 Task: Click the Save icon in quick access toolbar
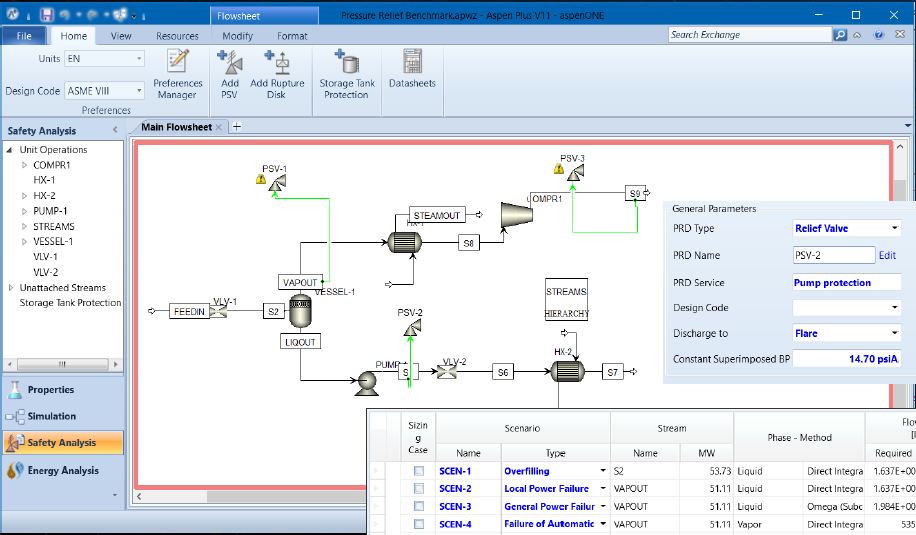(x=47, y=15)
